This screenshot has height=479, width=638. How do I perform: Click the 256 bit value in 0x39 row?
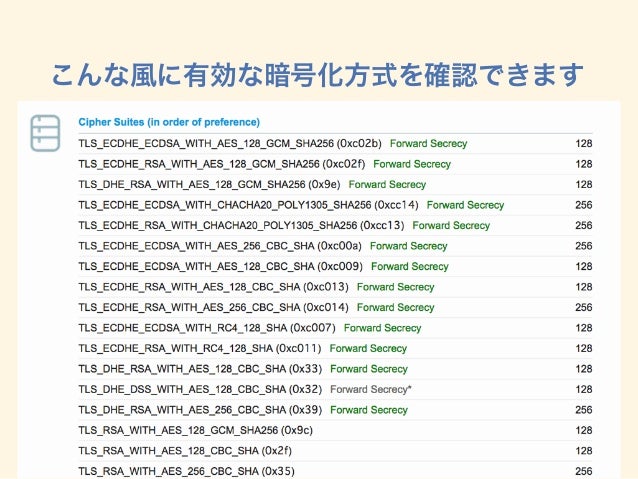(584, 410)
